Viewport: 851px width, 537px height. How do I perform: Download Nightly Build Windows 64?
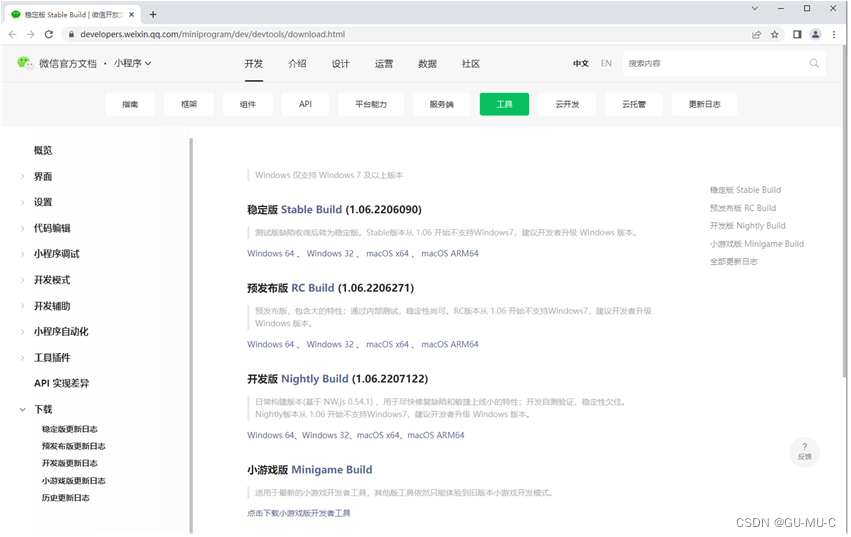270,435
